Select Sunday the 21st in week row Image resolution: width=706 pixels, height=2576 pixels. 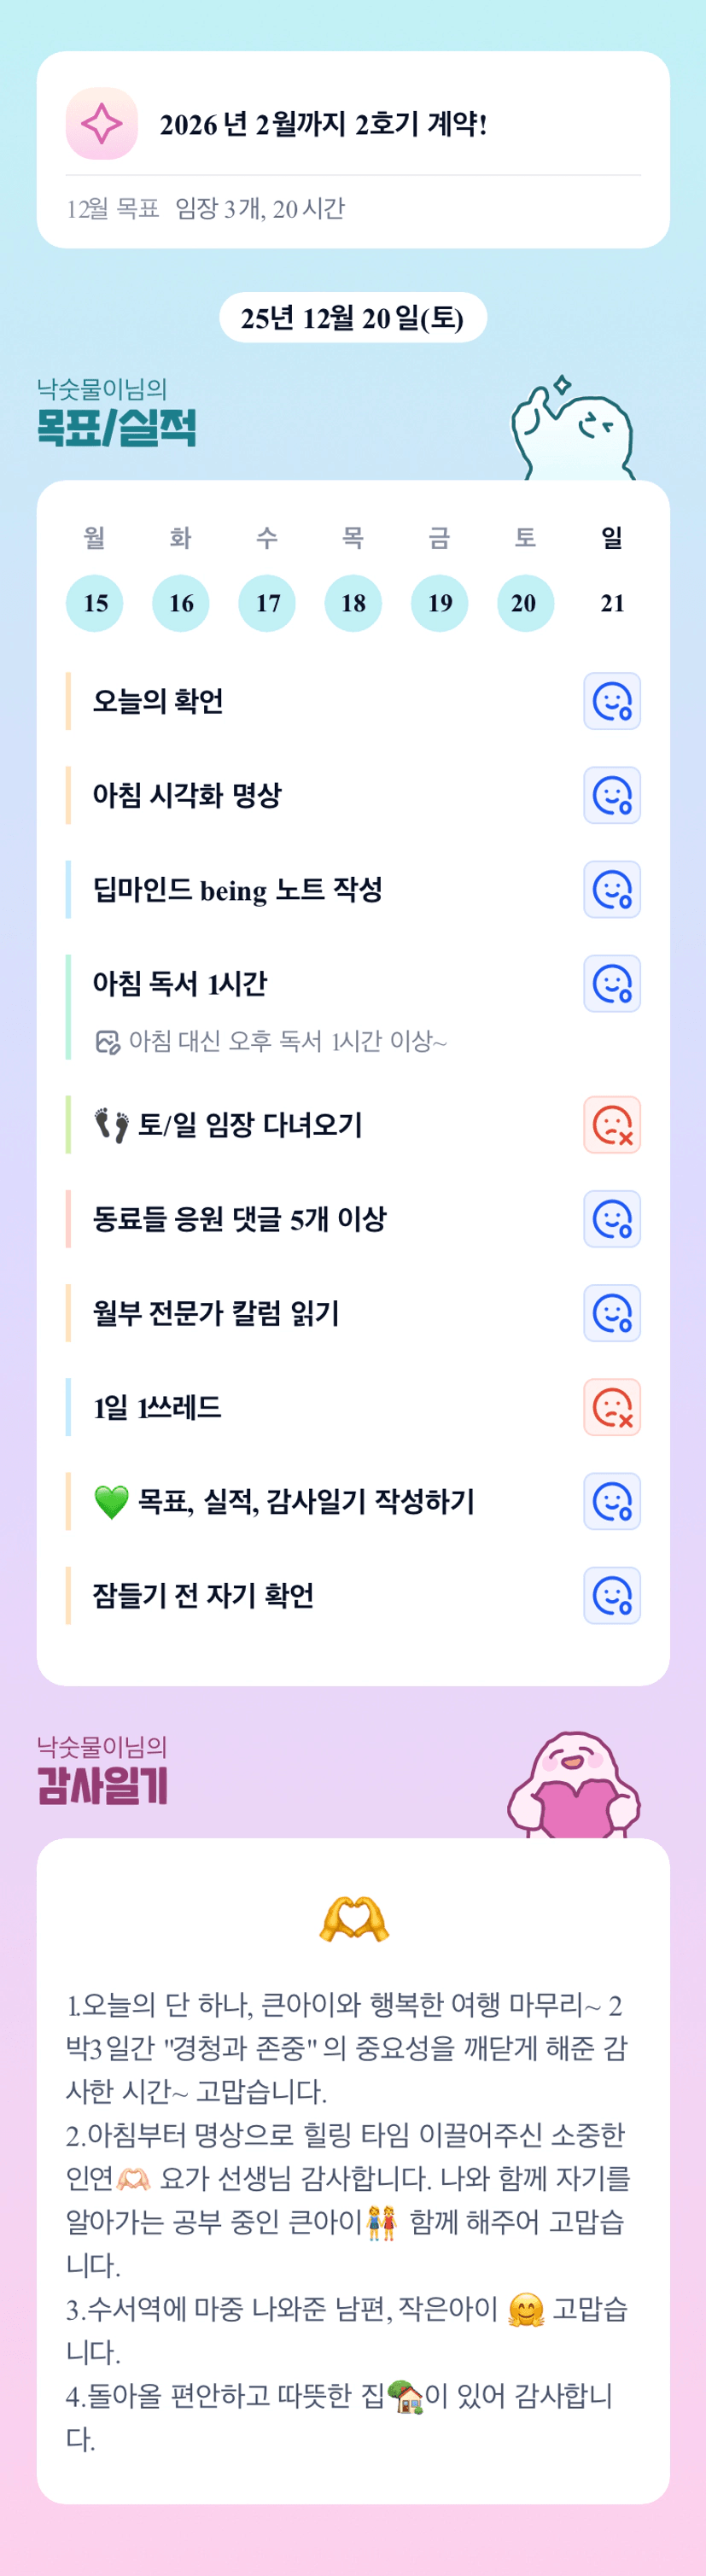612,603
